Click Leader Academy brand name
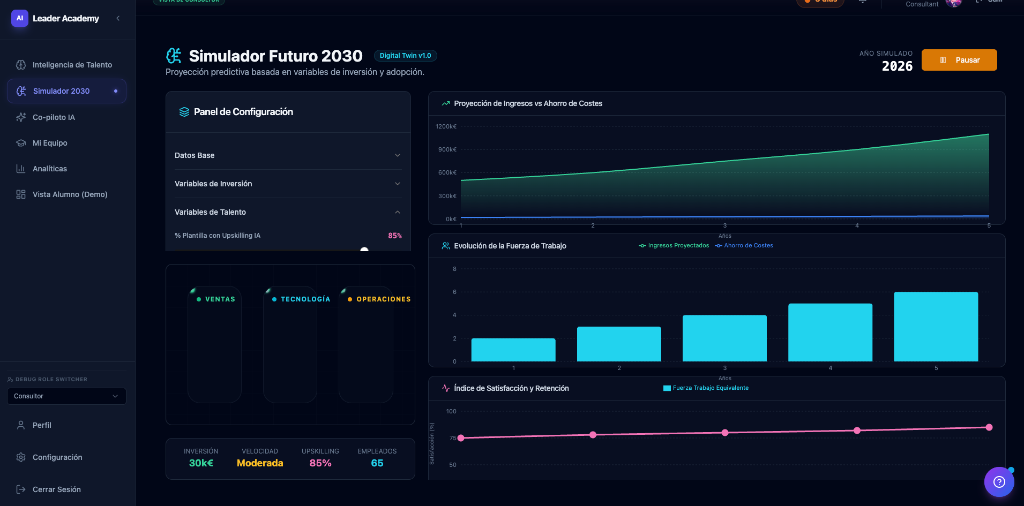Viewport: 1024px width, 506px height. click(x=66, y=18)
